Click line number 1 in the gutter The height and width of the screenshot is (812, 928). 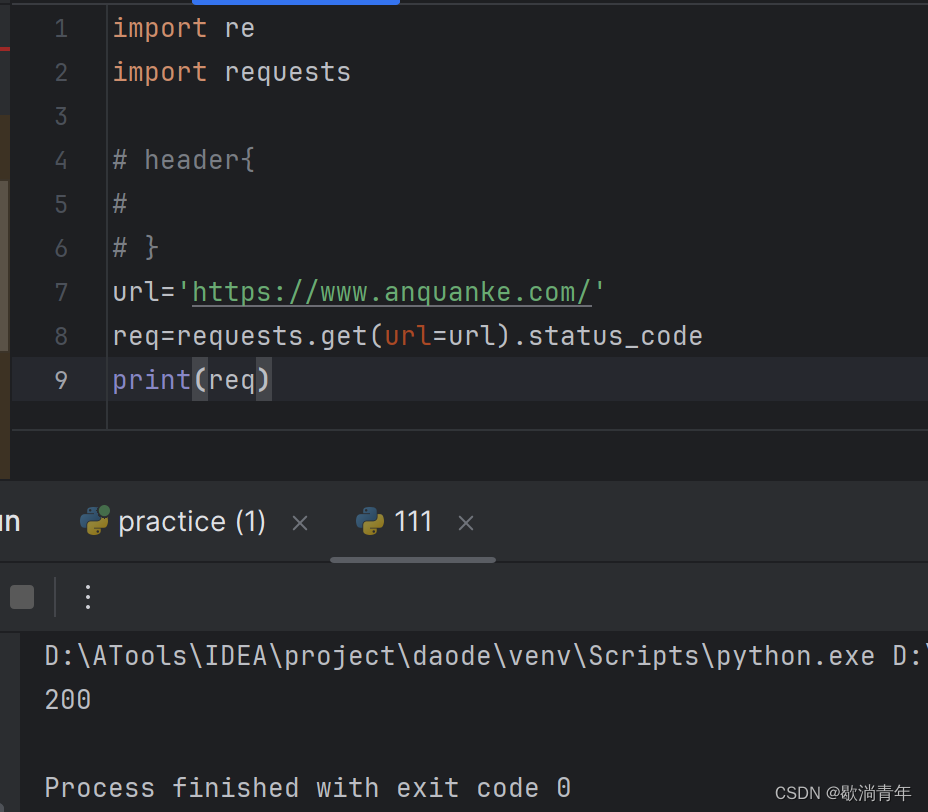click(x=61, y=28)
